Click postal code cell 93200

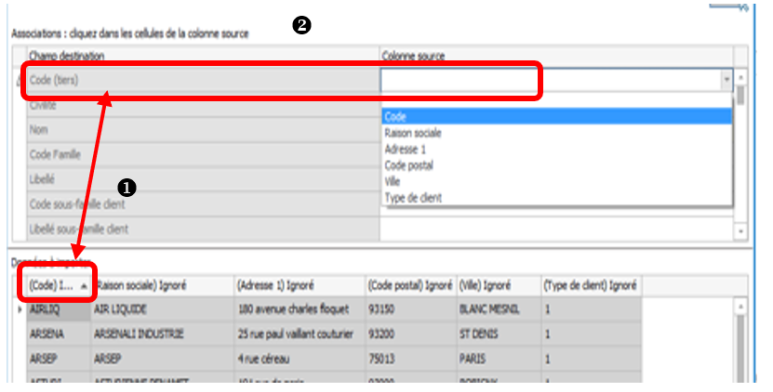pyautogui.click(x=411, y=334)
